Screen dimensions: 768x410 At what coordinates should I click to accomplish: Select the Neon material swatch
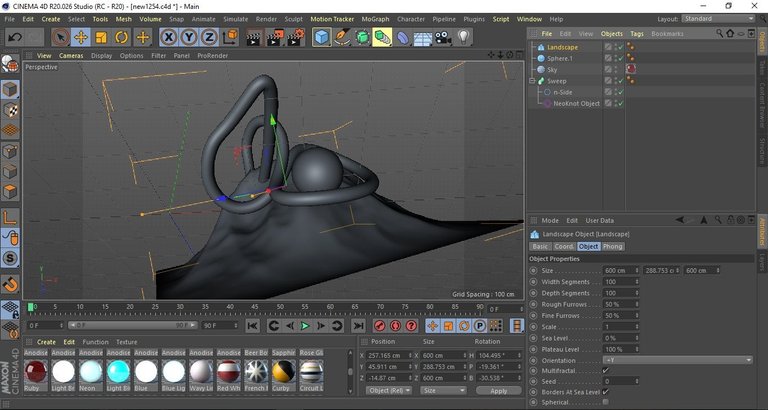click(91, 372)
